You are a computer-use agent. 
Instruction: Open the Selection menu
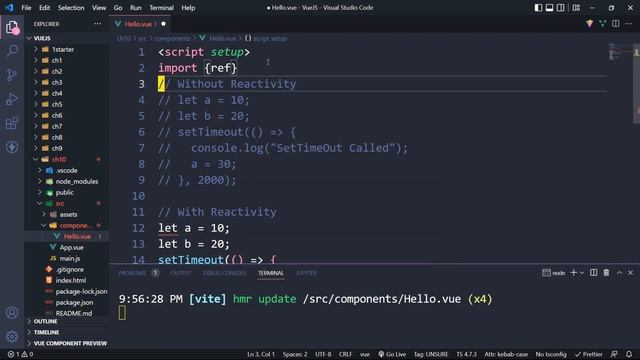tap(71, 8)
